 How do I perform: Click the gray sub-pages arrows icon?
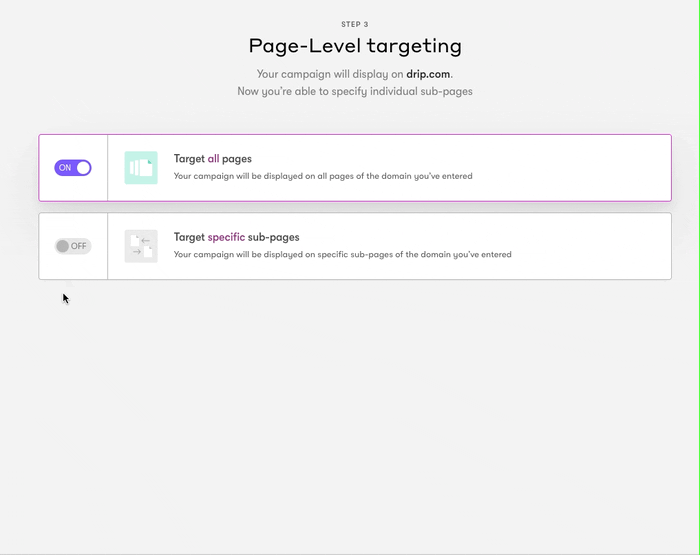tap(141, 246)
